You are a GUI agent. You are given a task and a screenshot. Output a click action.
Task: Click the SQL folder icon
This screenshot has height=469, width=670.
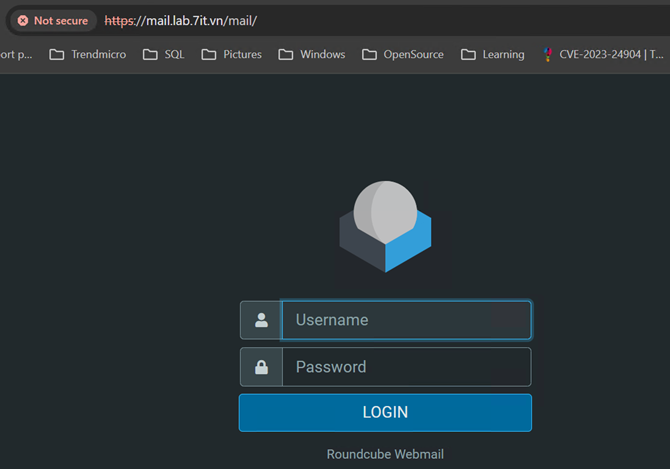click(150, 55)
